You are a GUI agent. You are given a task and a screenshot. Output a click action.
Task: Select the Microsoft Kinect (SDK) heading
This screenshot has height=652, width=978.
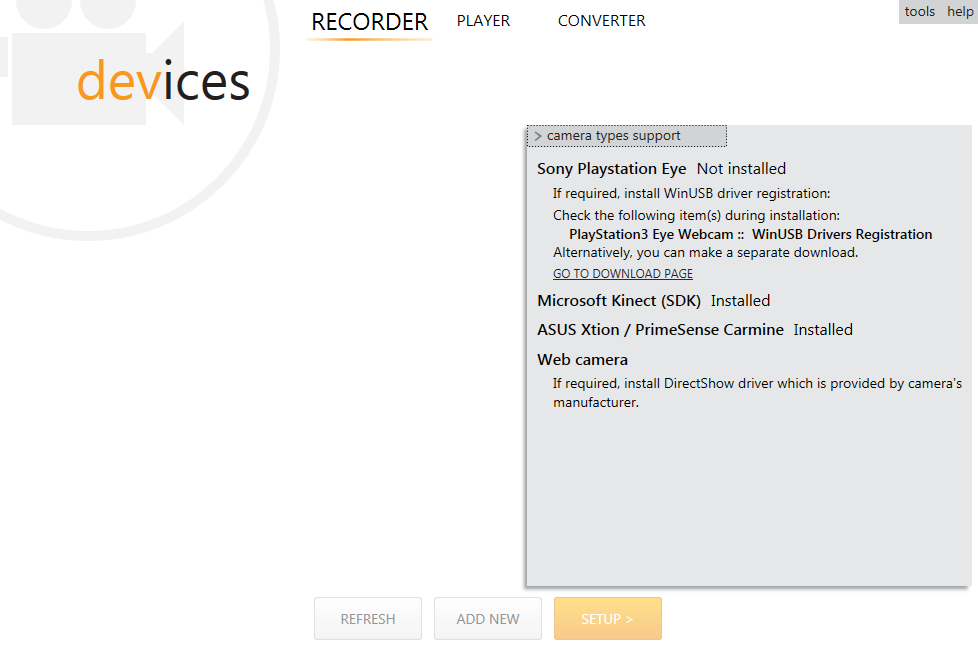click(x=619, y=301)
